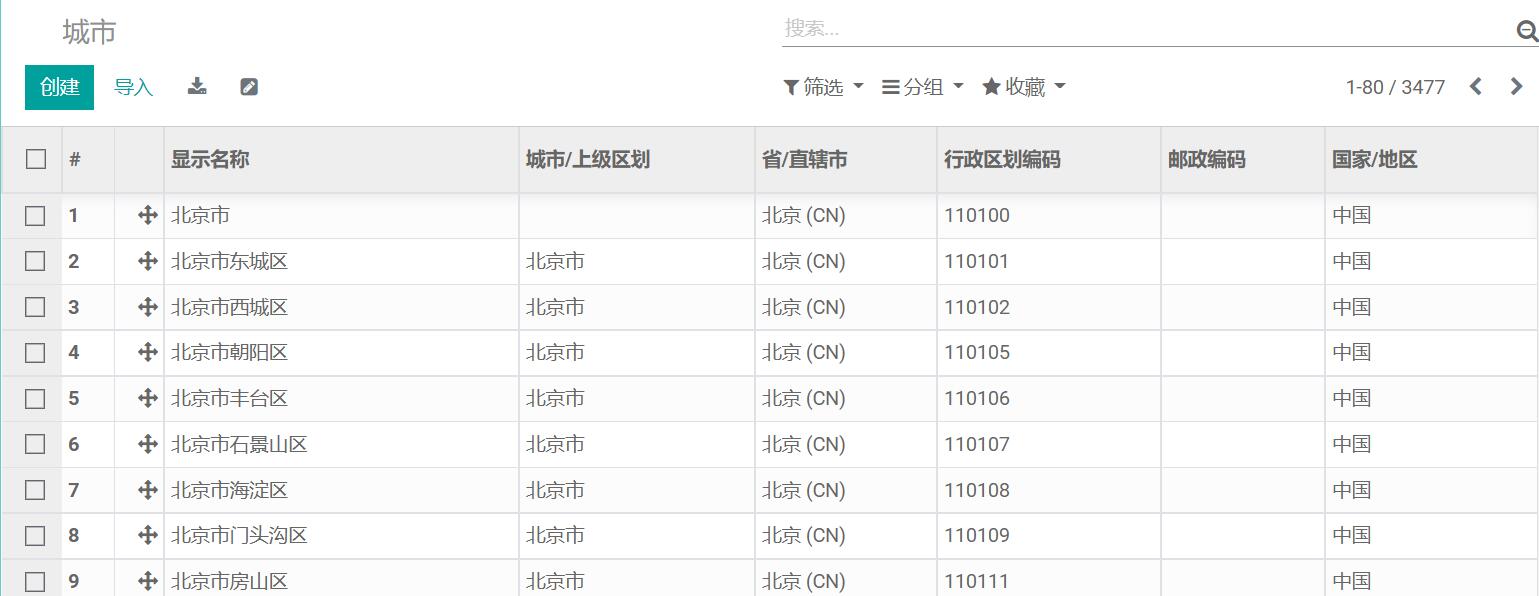Sort by 显示名称 column header
The width and height of the screenshot is (1539, 596).
pyautogui.click(x=210, y=159)
